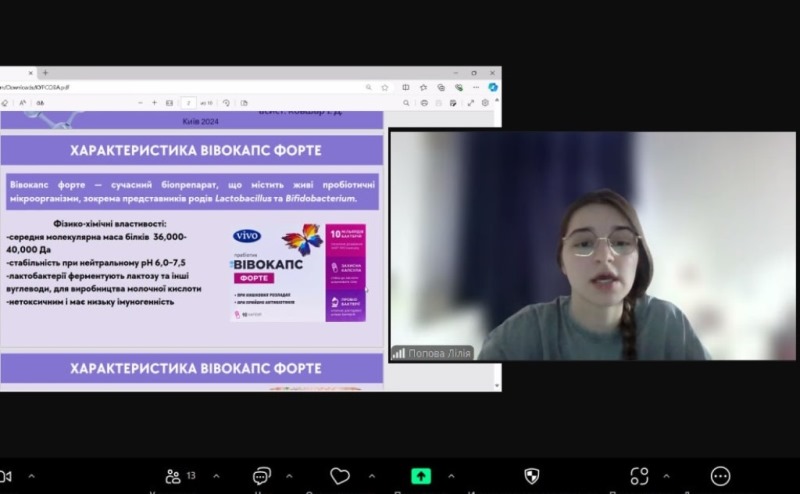Viewport: 800px width, 494px height.
Task: Open the Zoom participants panel
Action: (173, 476)
